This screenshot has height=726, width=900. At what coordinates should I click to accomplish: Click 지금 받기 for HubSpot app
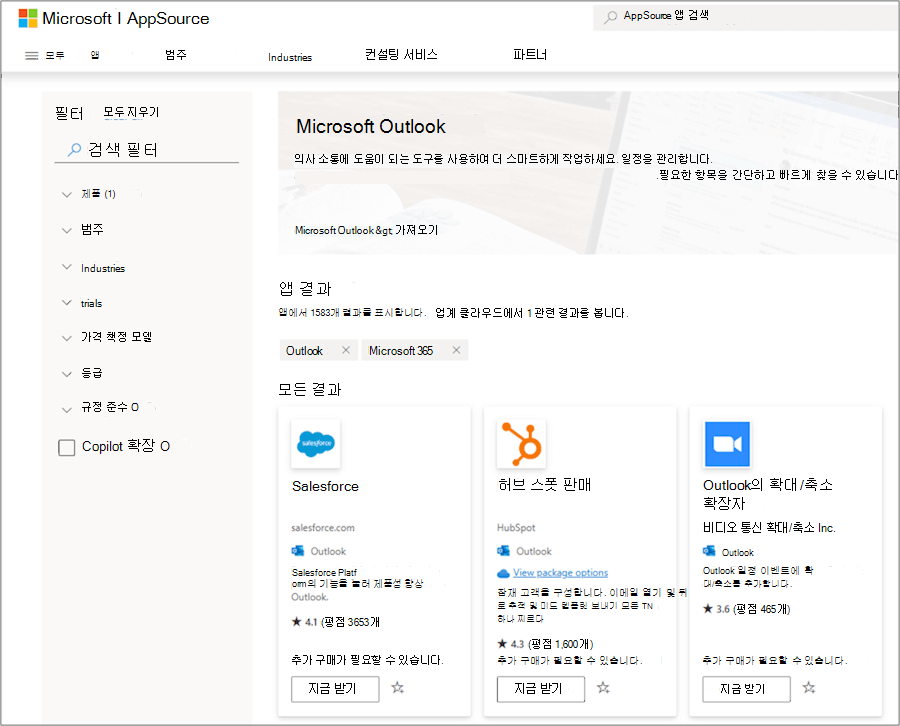[540, 689]
